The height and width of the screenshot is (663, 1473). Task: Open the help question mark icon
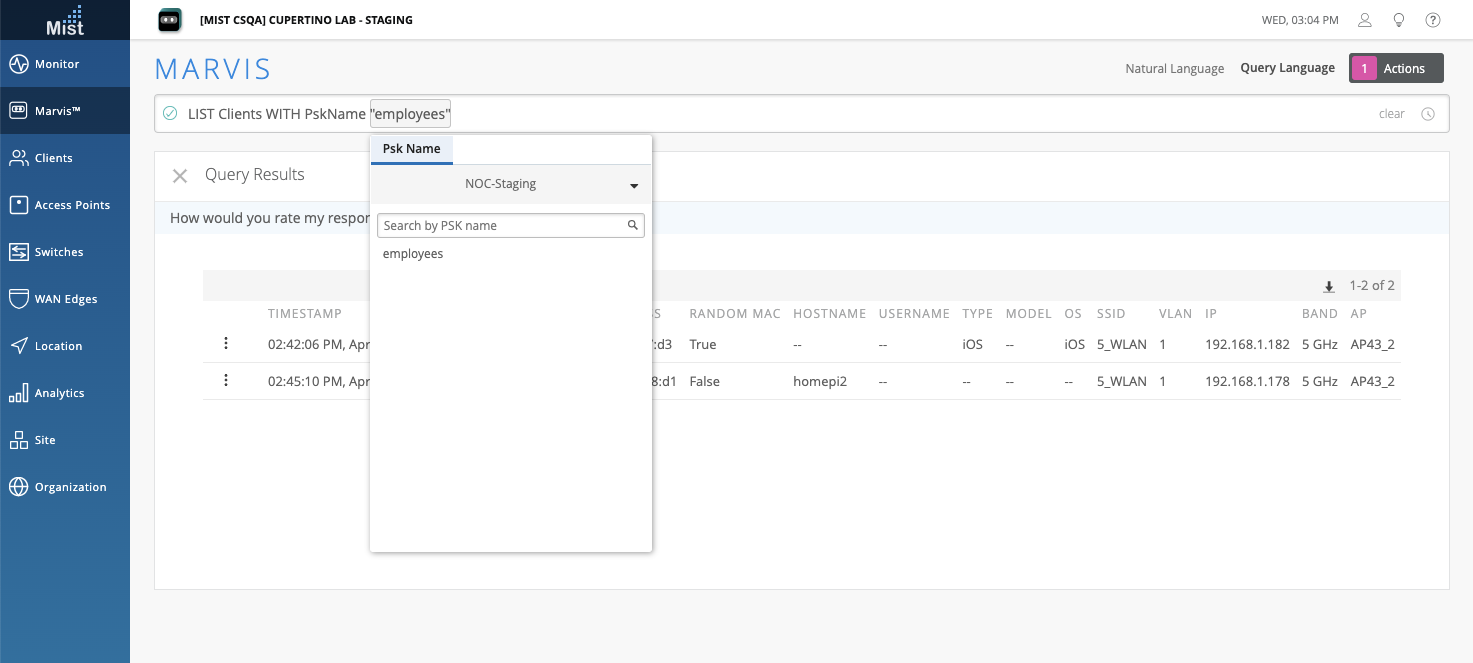coord(1432,20)
